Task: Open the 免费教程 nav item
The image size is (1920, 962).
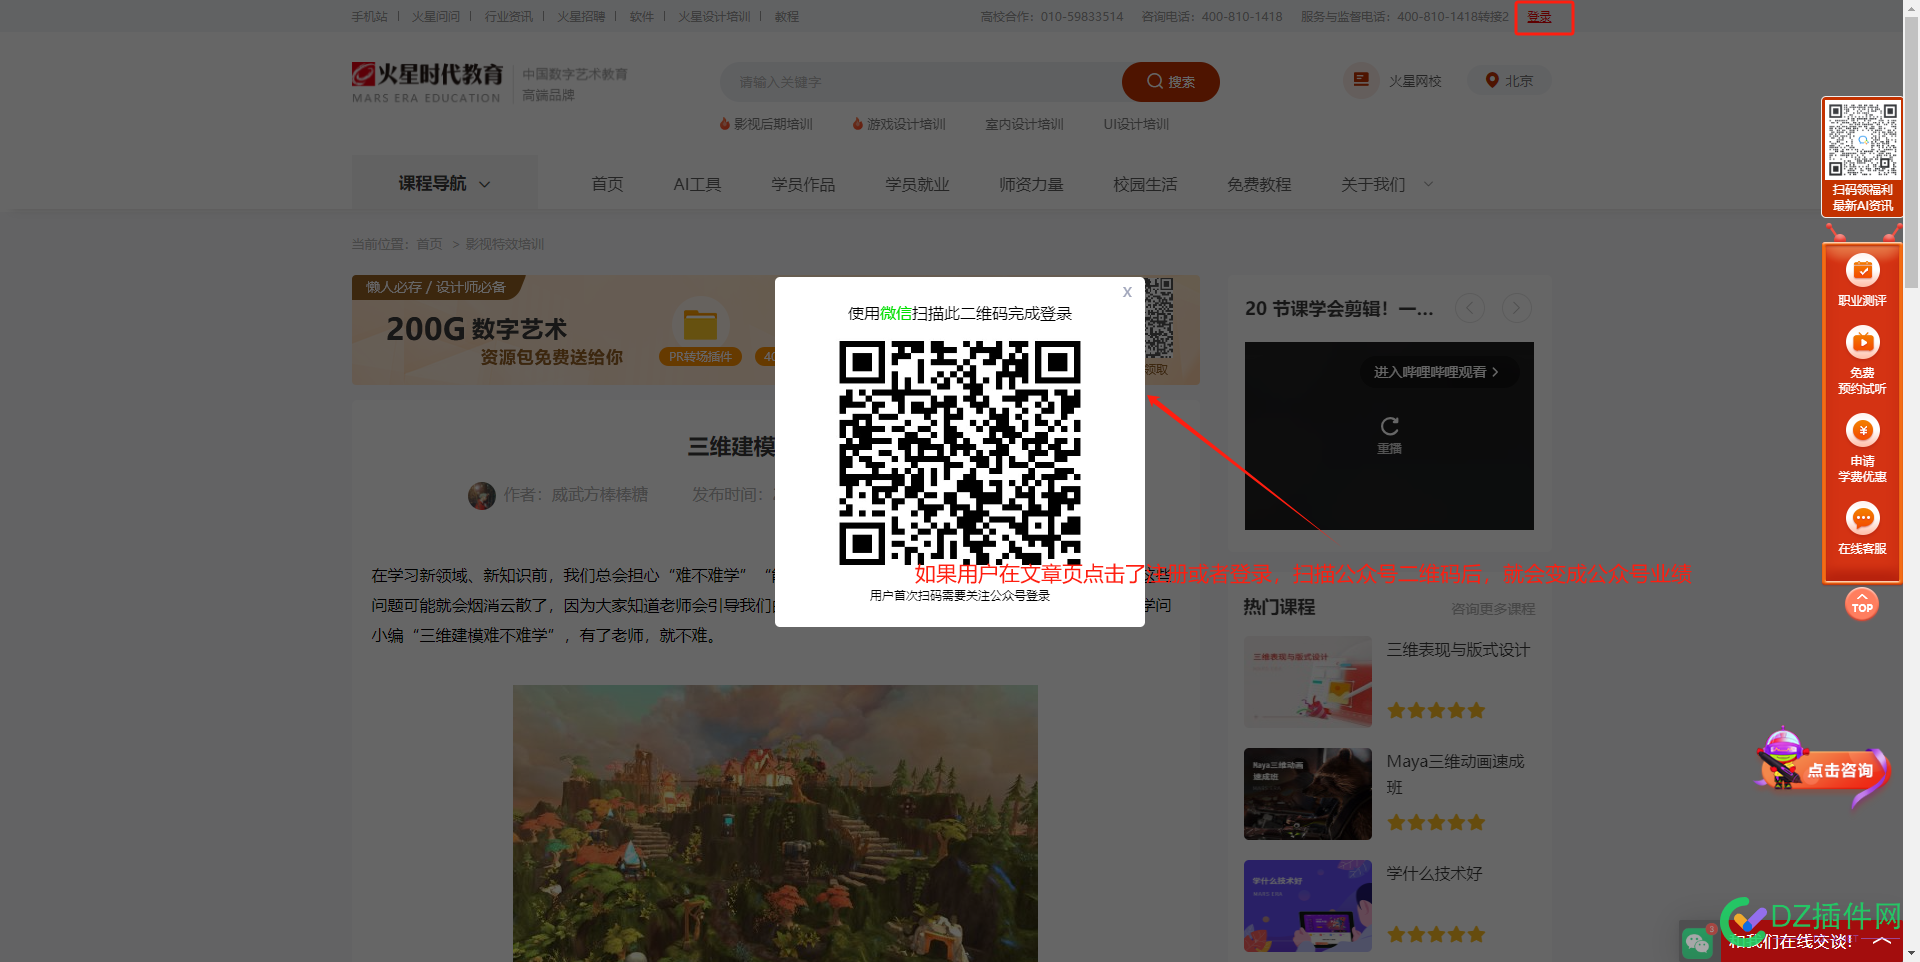Action: click(1259, 184)
